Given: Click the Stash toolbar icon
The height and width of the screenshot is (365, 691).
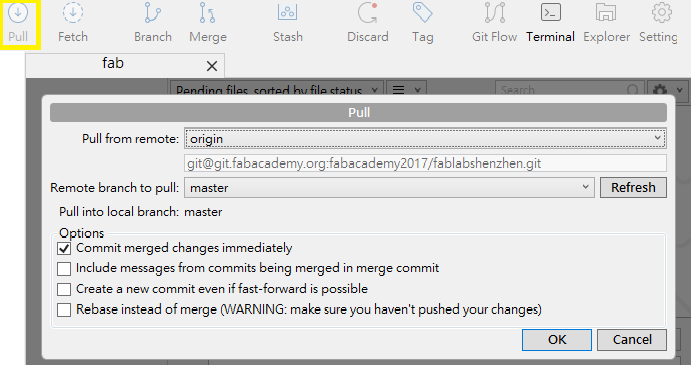Looking at the screenshot, I should (288, 23).
